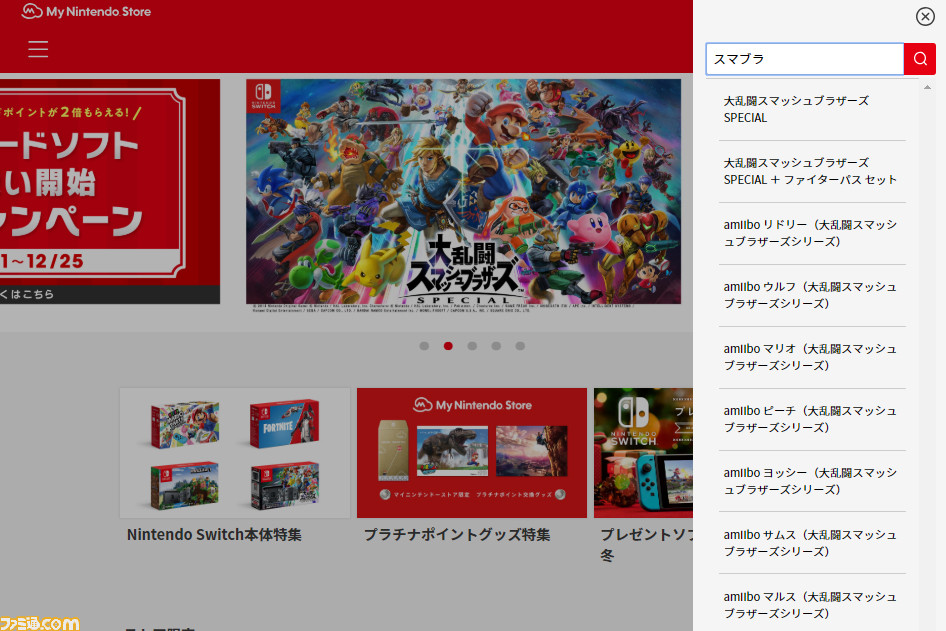Click scroll-up arrow of suggestion list
The height and width of the screenshot is (631, 946).
[927, 87]
